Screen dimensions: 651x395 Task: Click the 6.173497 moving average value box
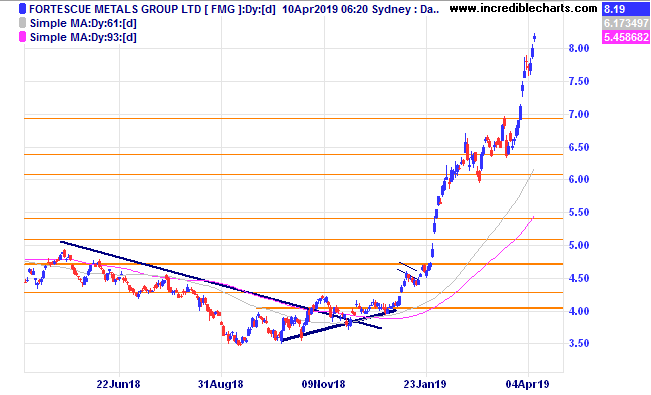coord(625,23)
